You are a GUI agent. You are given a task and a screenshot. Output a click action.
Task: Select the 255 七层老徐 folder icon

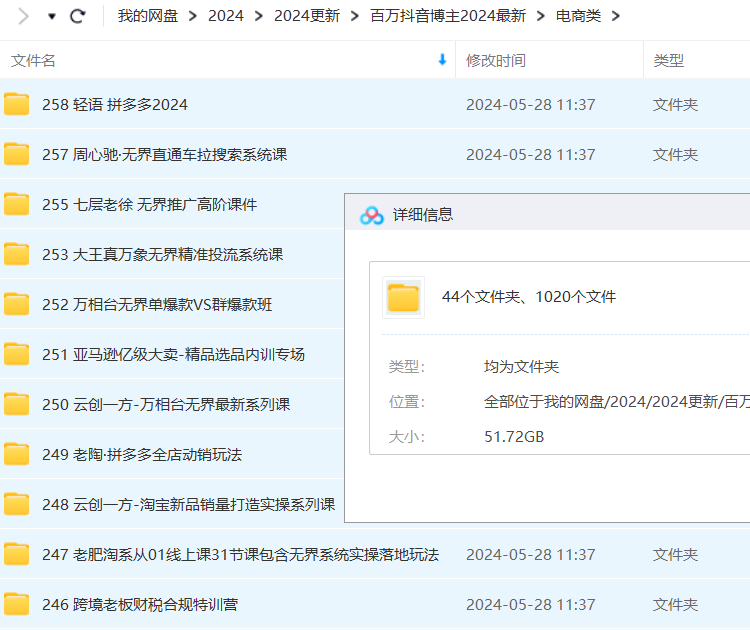17,204
